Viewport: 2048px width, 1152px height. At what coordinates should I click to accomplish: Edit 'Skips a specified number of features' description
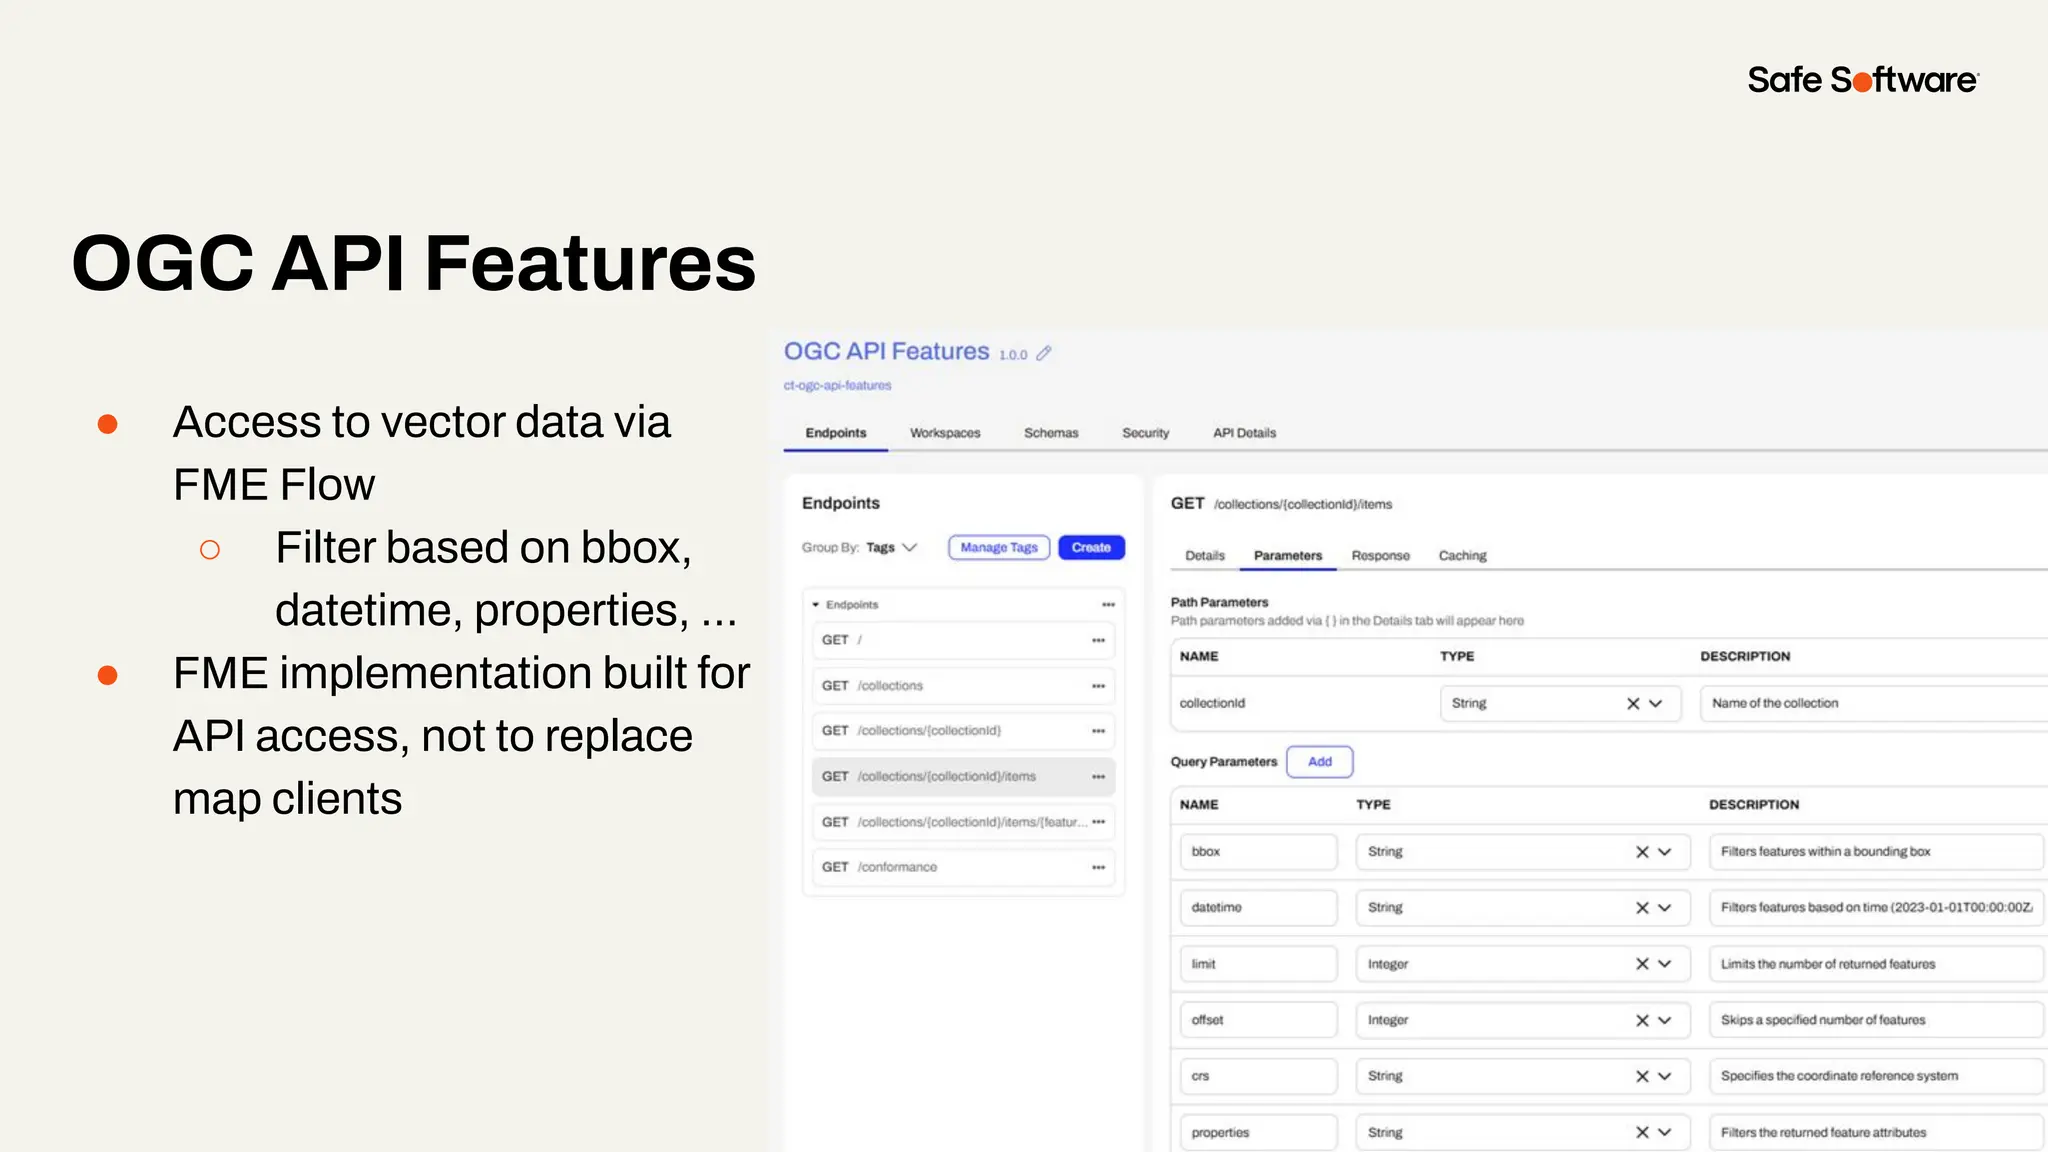tap(1876, 1021)
